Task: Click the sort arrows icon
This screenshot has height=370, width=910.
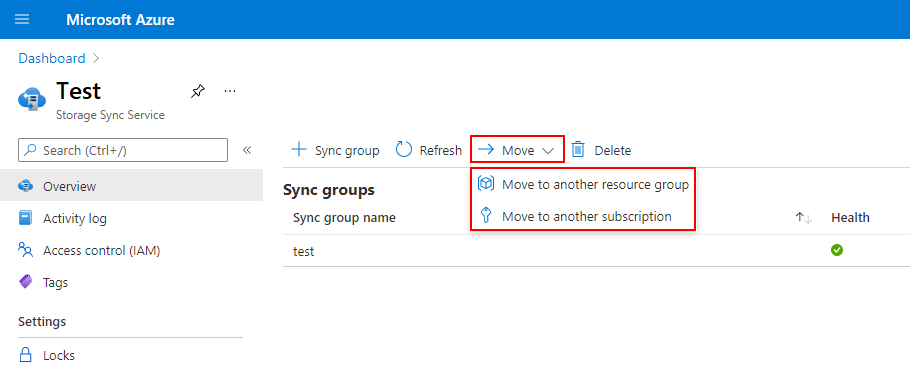Action: click(x=803, y=218)
